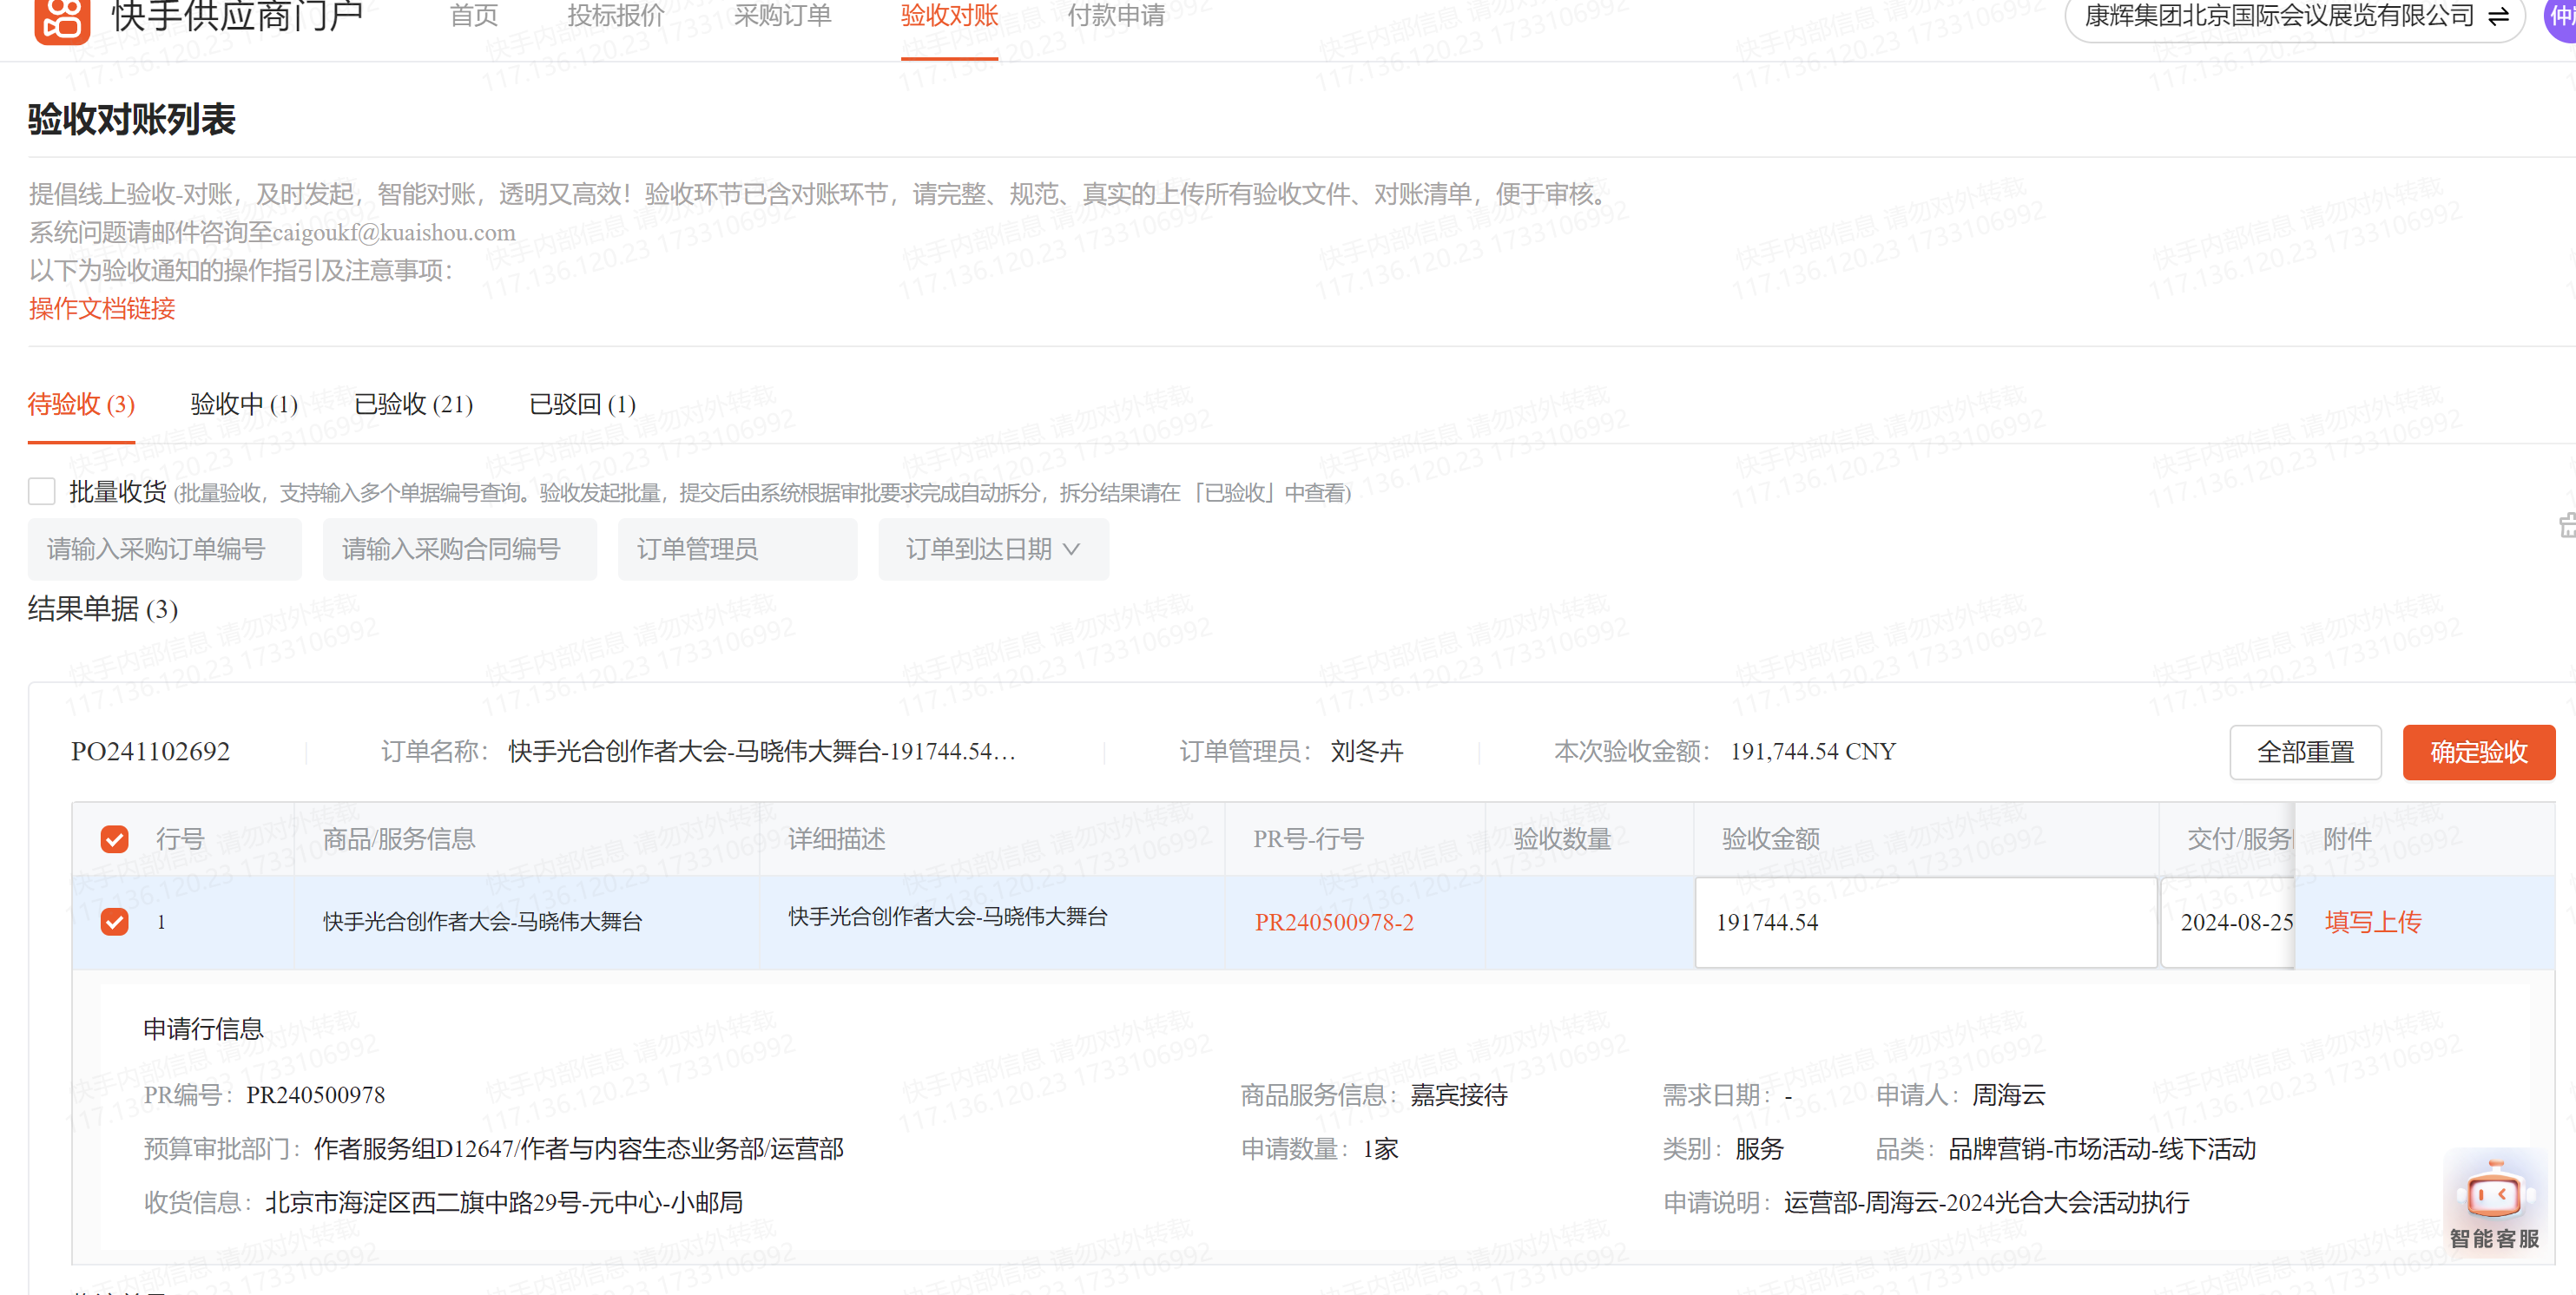This screenshot has height=1295, width=2576.
Task: Open the 操作文档链接 link
Action: point(102,309)
